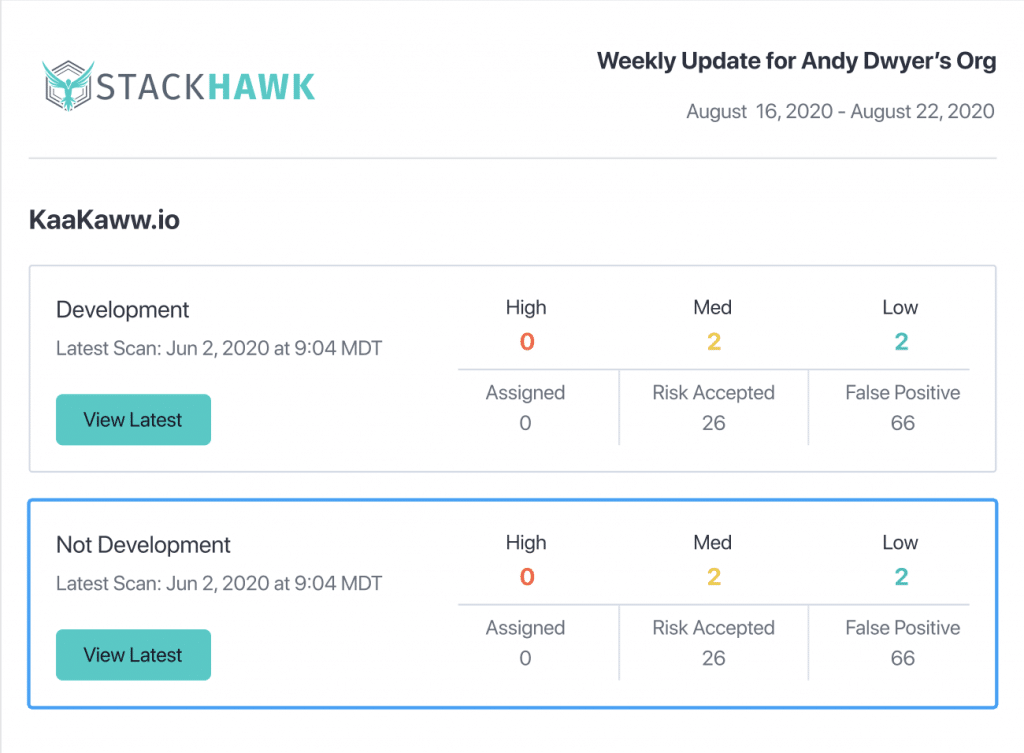Click the Development environment title

click(122, 310)
